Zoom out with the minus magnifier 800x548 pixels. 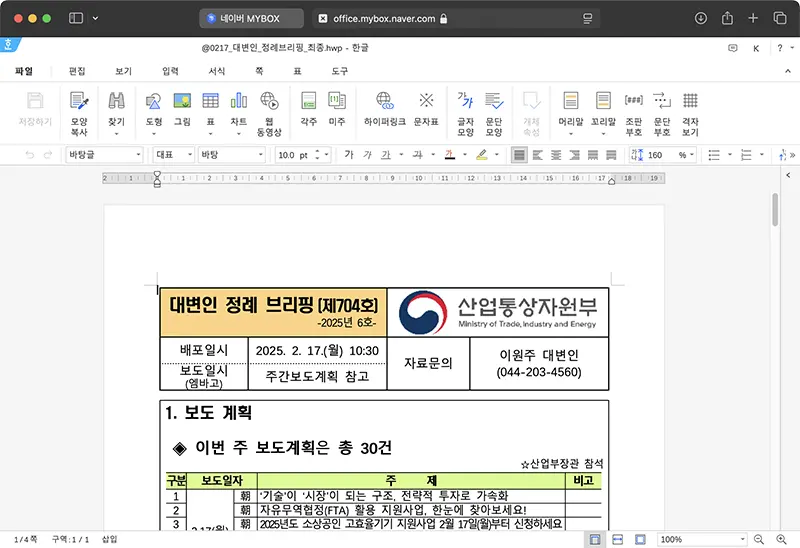(x=759, y=539)
